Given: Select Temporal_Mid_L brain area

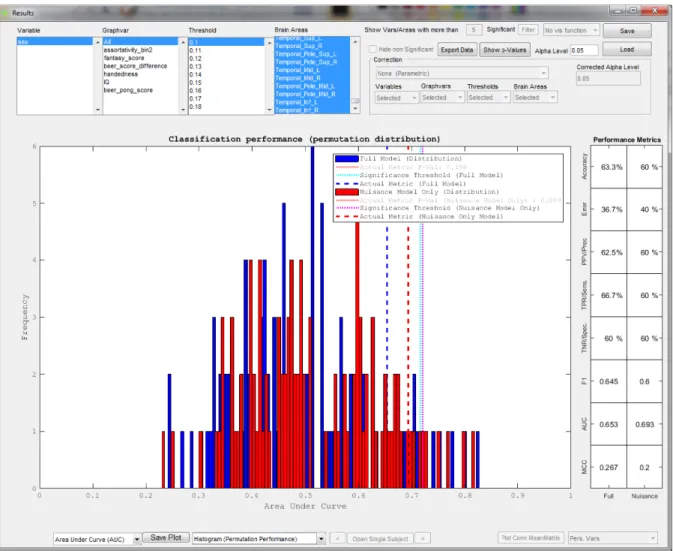Looking at the screenshot, I should point(312,70).
